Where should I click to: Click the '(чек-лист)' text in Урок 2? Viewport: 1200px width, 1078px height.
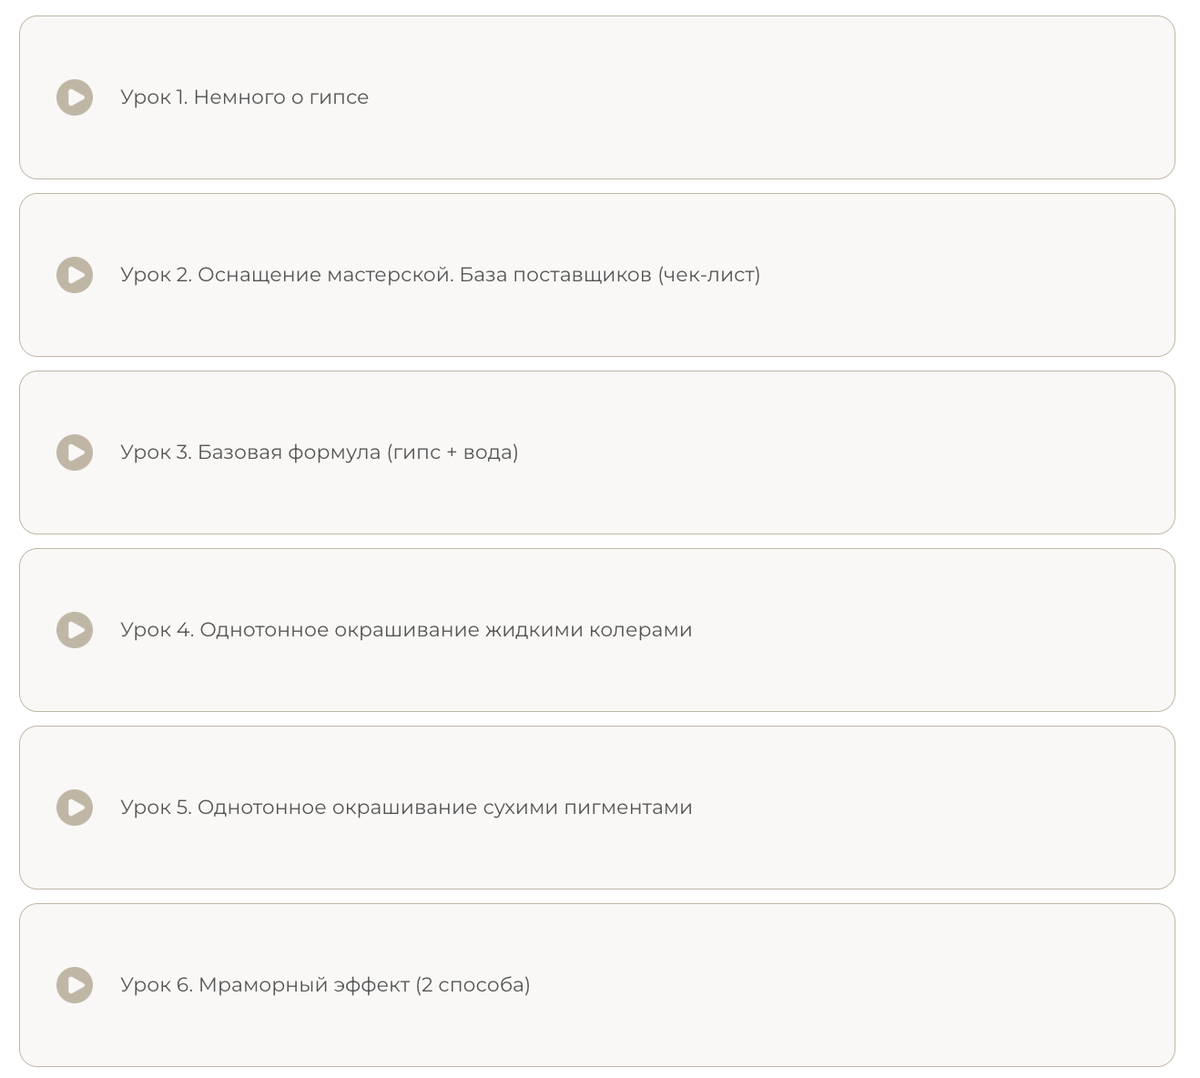click(x=709, y=275)
